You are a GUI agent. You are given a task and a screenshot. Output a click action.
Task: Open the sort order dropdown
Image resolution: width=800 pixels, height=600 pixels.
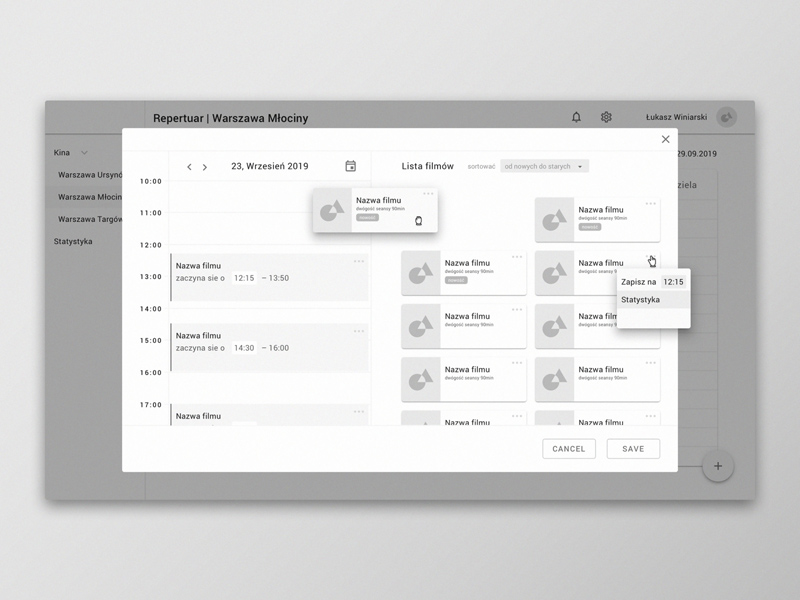pyautogui.click(x=544, y=166)
